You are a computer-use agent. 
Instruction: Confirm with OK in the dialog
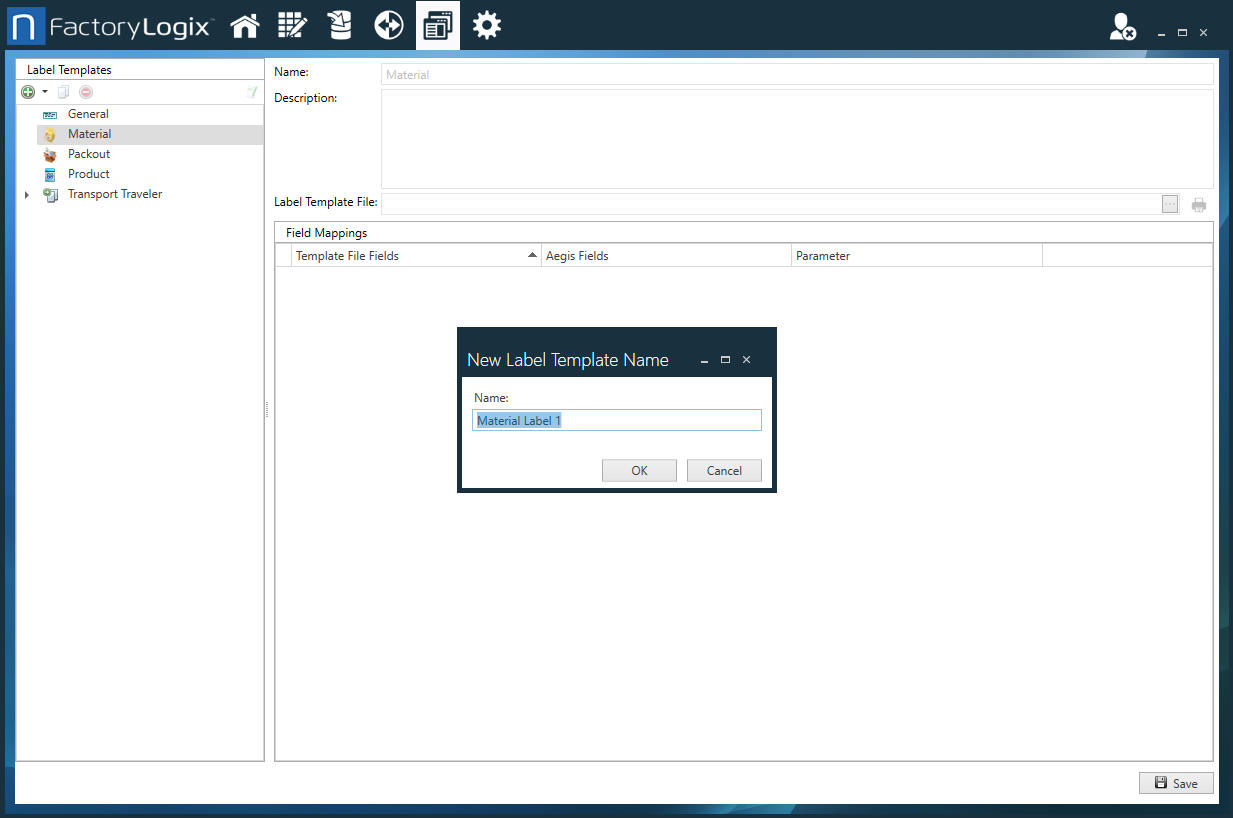click(639, 470)
